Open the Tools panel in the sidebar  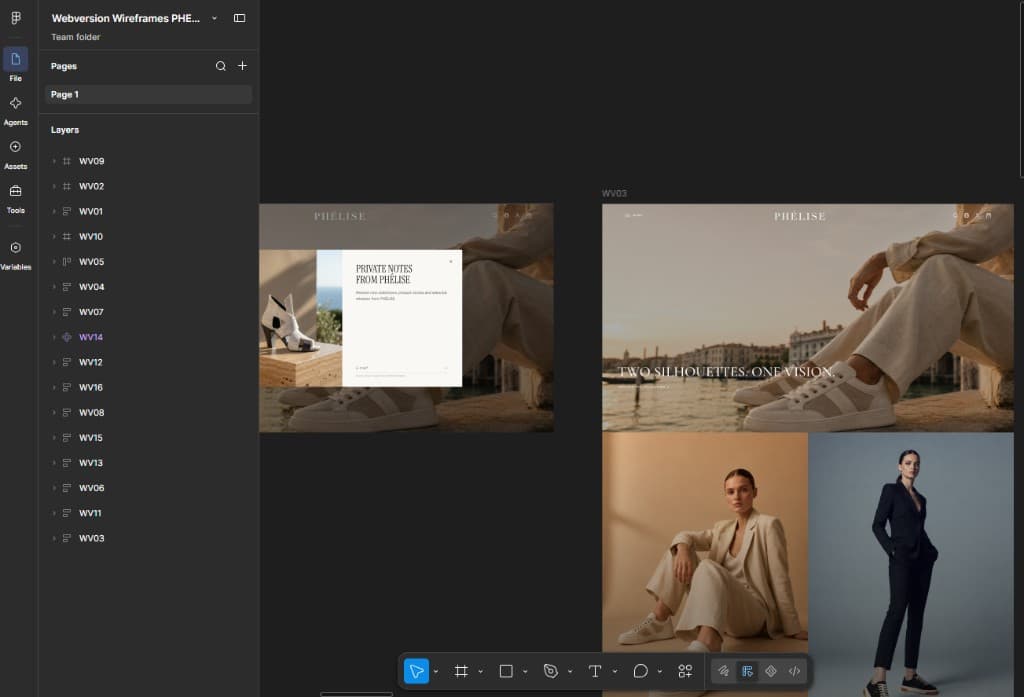click(x=16, y=198)
